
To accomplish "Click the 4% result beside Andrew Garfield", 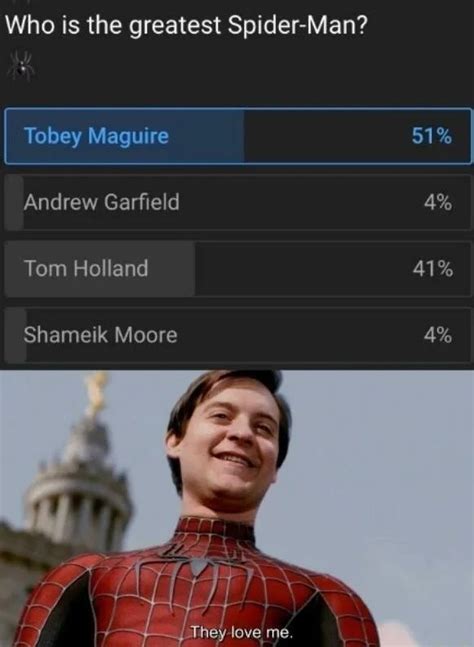I will [438, 202].
